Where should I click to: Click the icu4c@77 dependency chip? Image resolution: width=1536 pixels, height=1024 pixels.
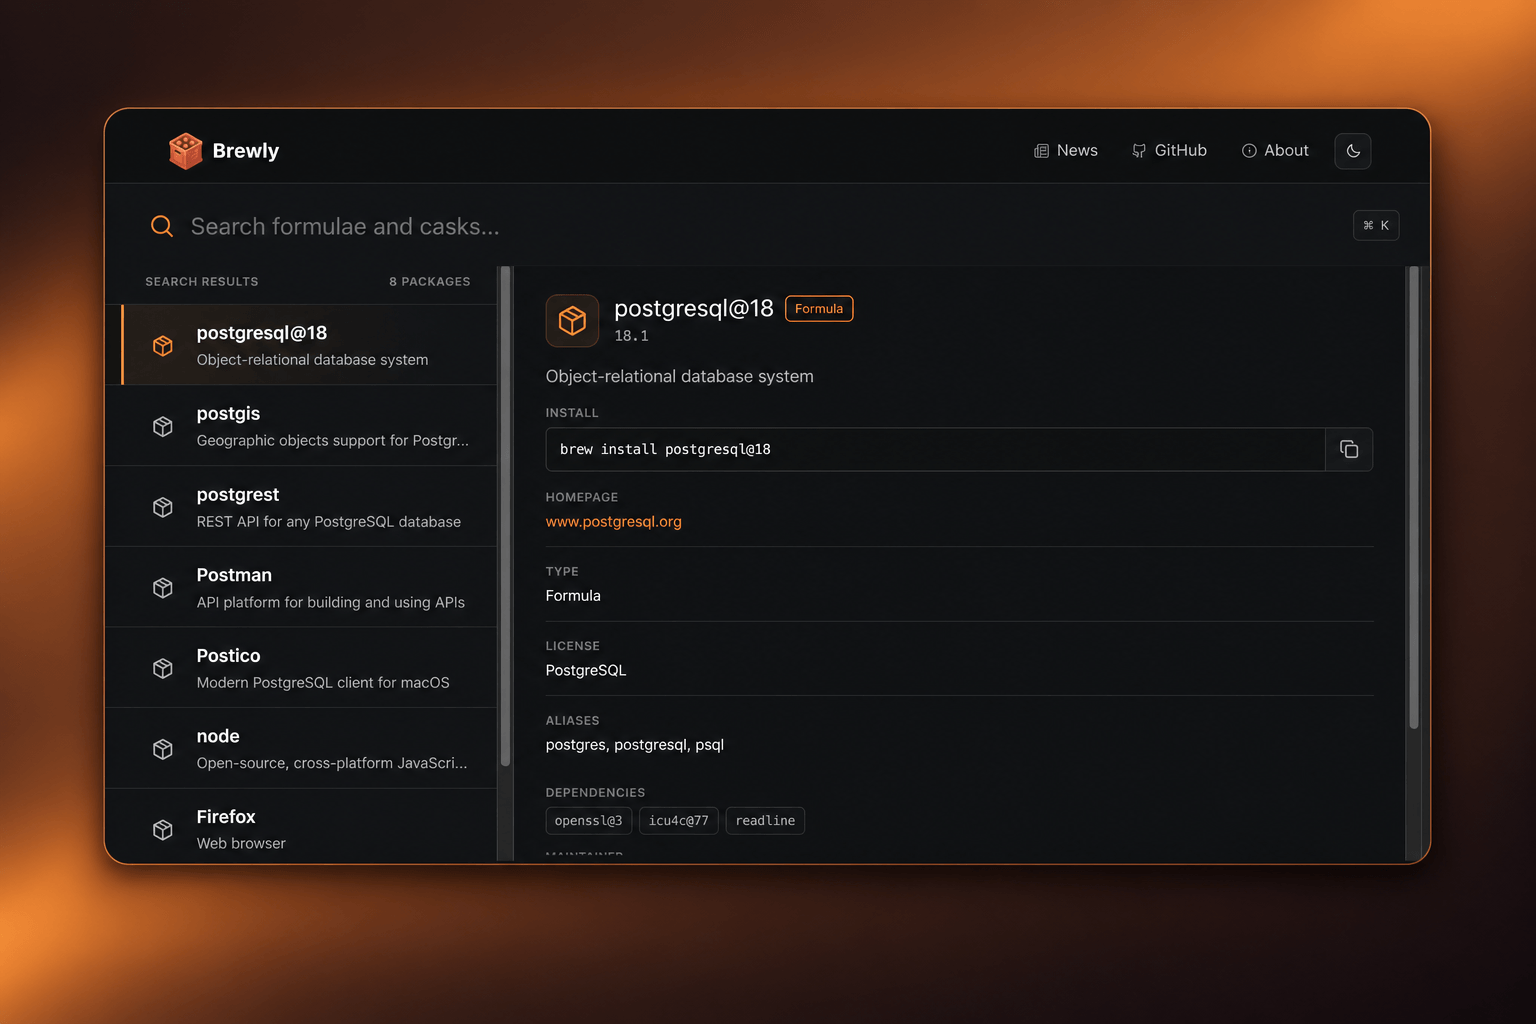(679, 821)
